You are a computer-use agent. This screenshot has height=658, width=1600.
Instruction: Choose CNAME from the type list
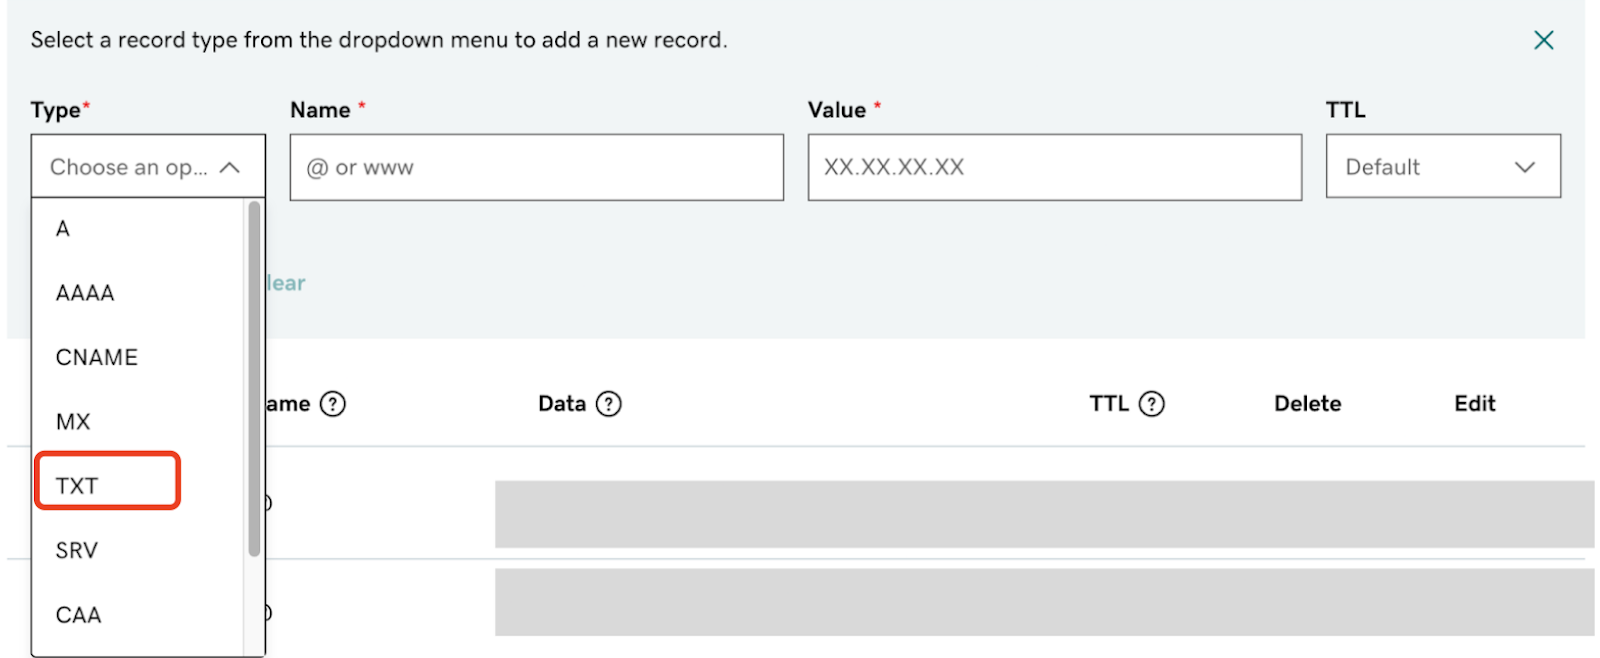click(138, 357)
